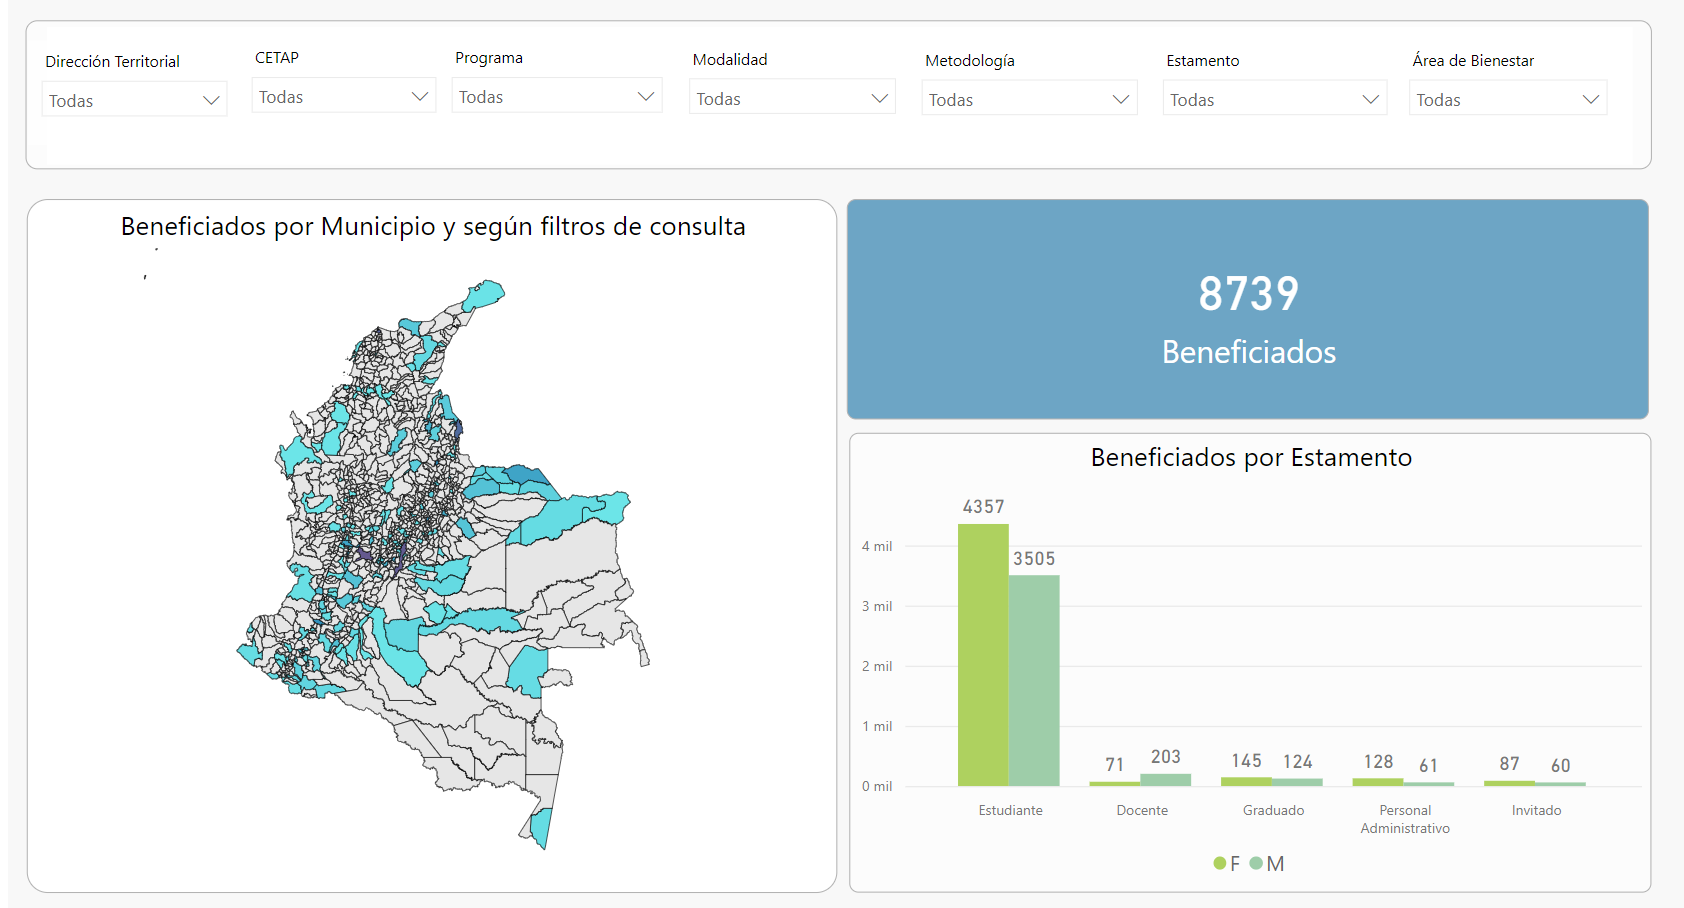Viewport: 1684px width, 908px height.
Task: Select the Estudiante female bar 4357
Action: point(983,655)
